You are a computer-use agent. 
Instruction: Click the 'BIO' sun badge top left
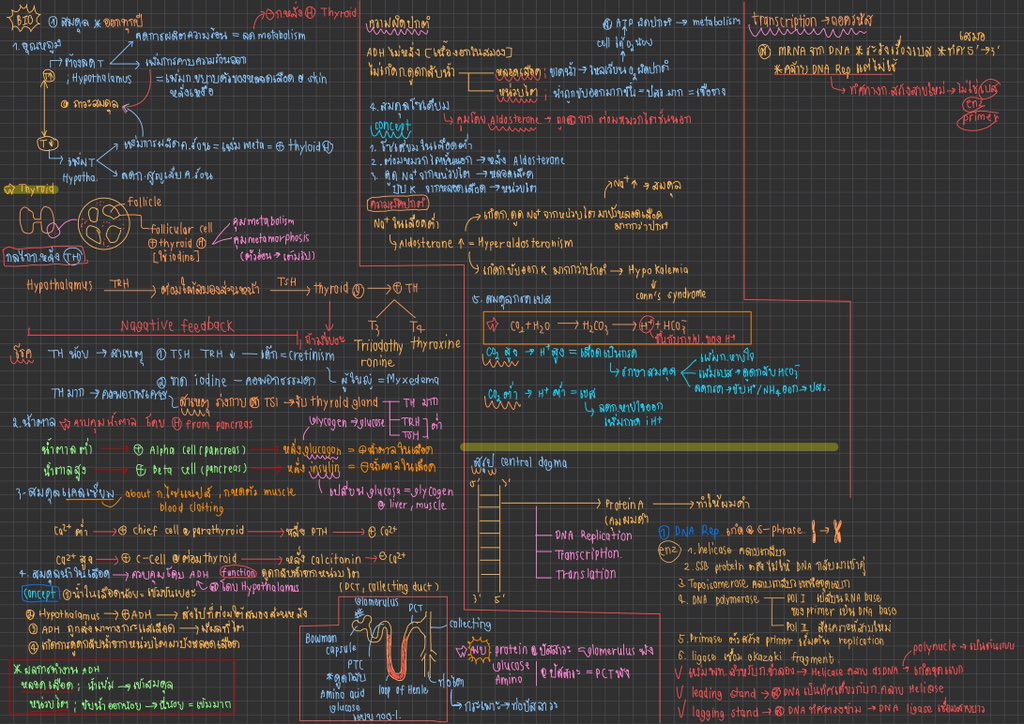pos(24,19)
